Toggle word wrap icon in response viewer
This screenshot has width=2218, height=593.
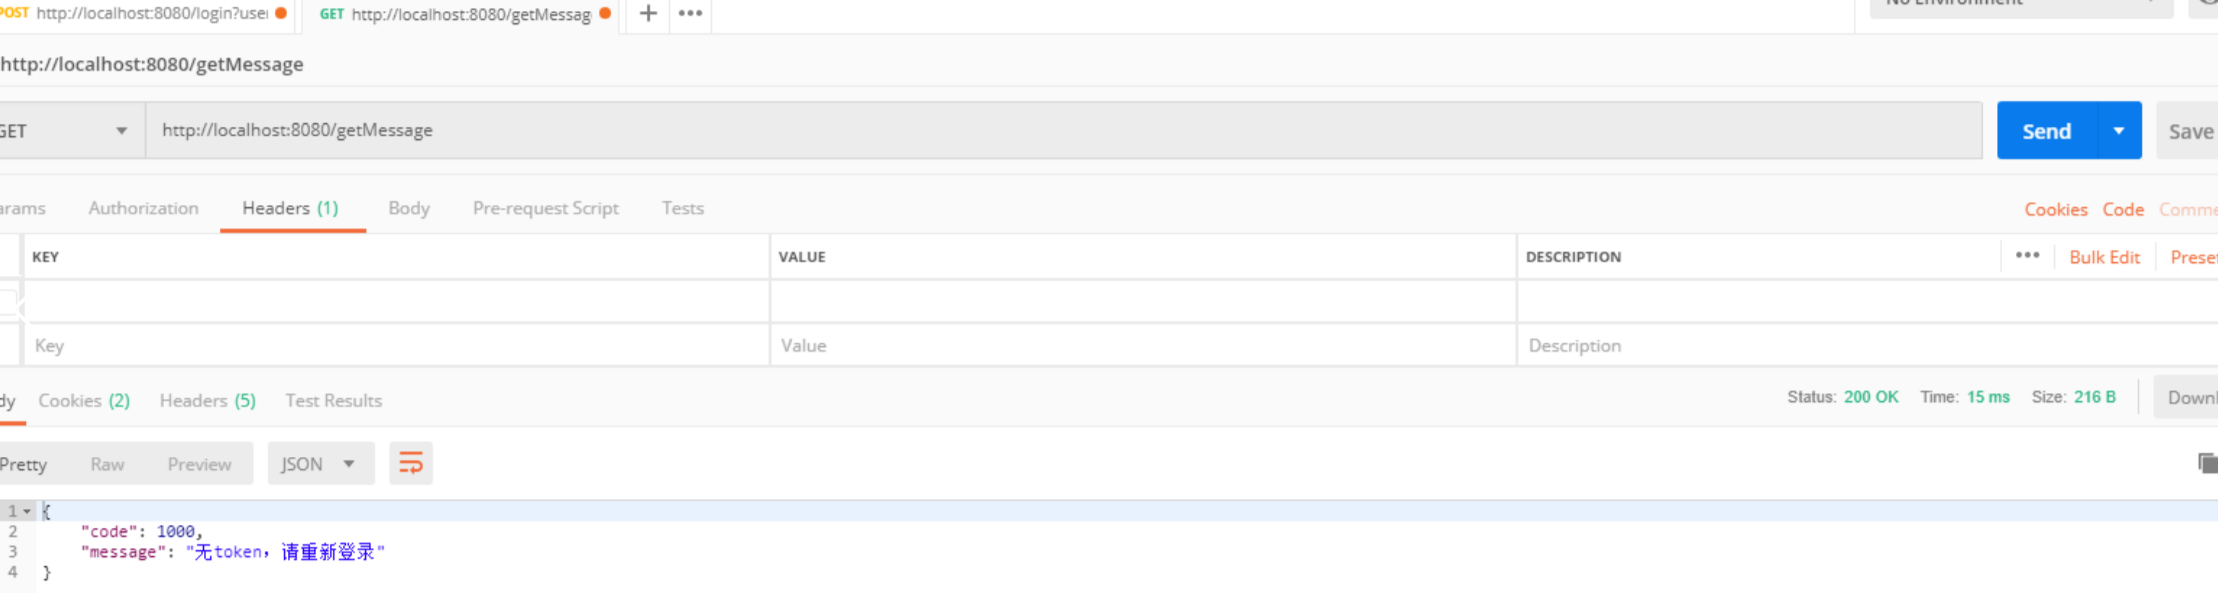tap(411, 463)
